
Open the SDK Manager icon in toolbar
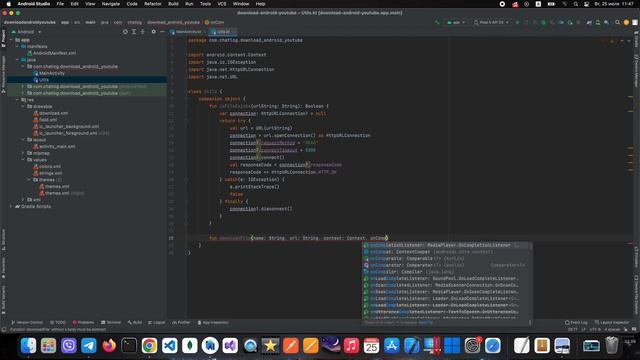607,22
